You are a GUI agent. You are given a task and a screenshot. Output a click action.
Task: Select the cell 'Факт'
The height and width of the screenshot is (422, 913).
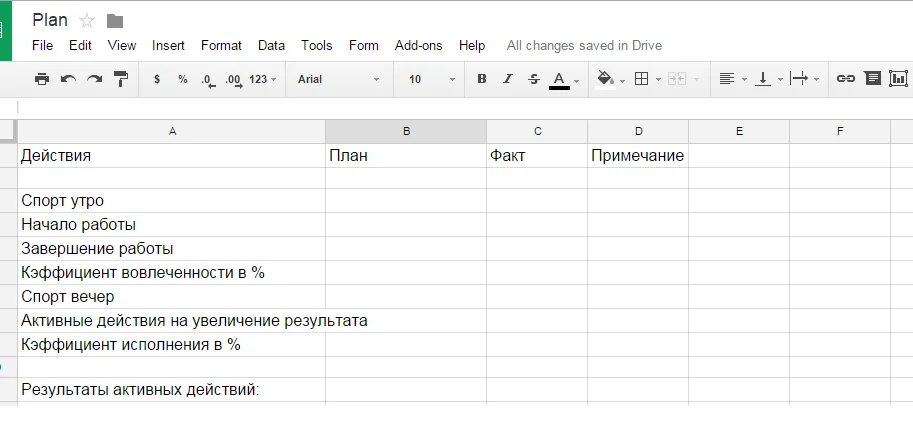537,155
